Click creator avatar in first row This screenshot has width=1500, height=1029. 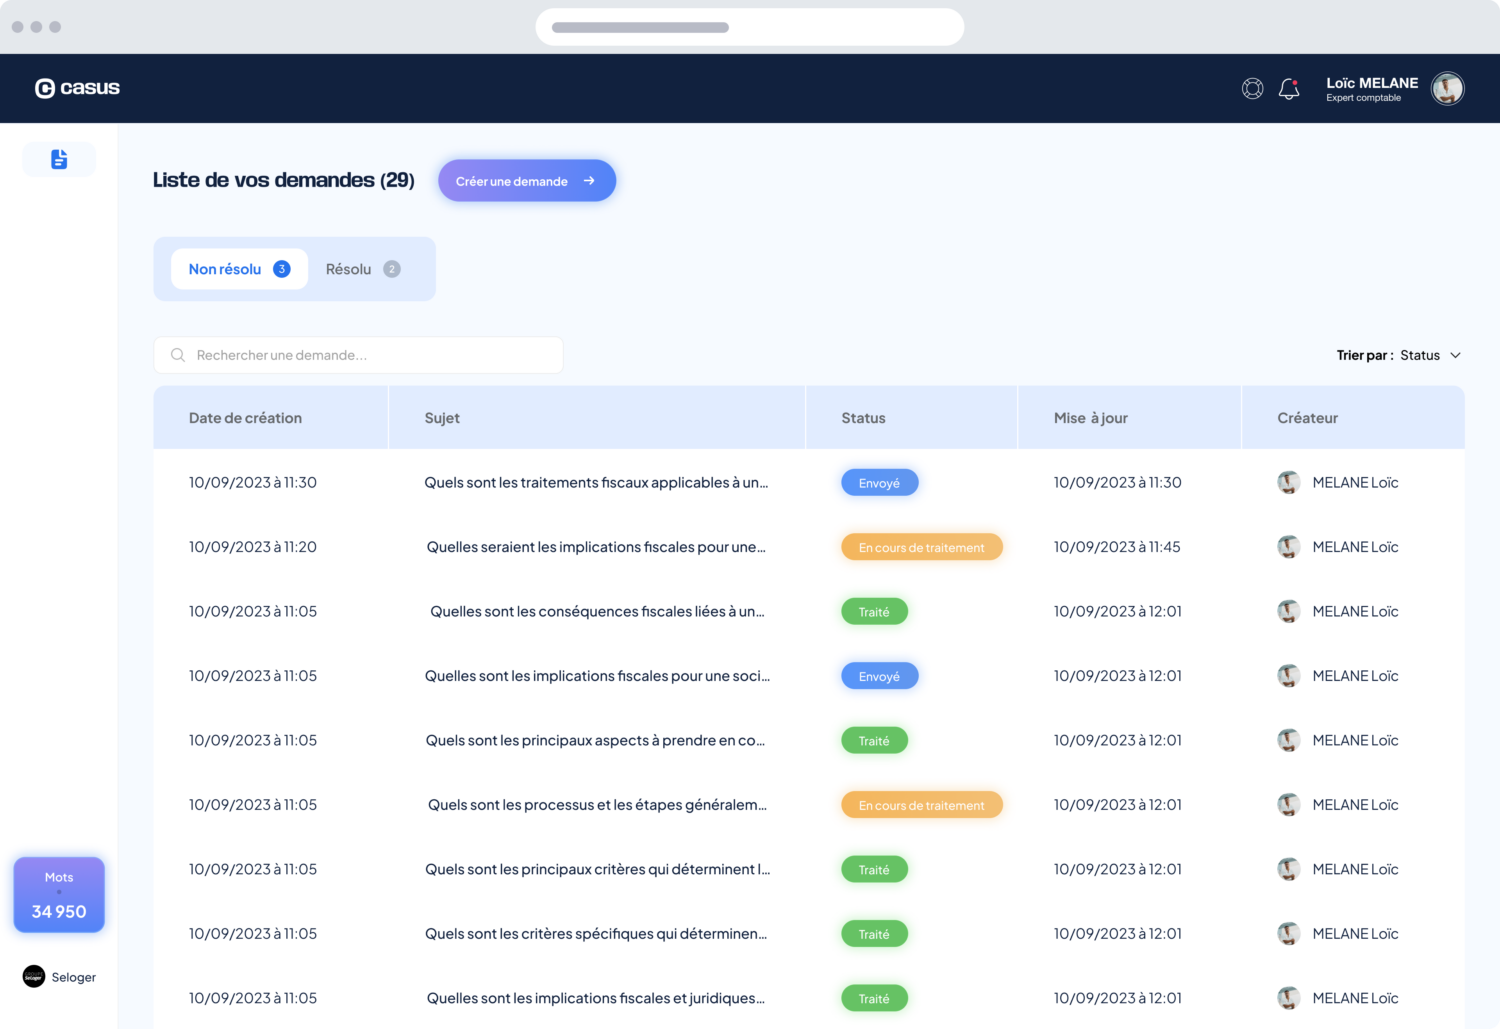click(x=1289, y=483)
